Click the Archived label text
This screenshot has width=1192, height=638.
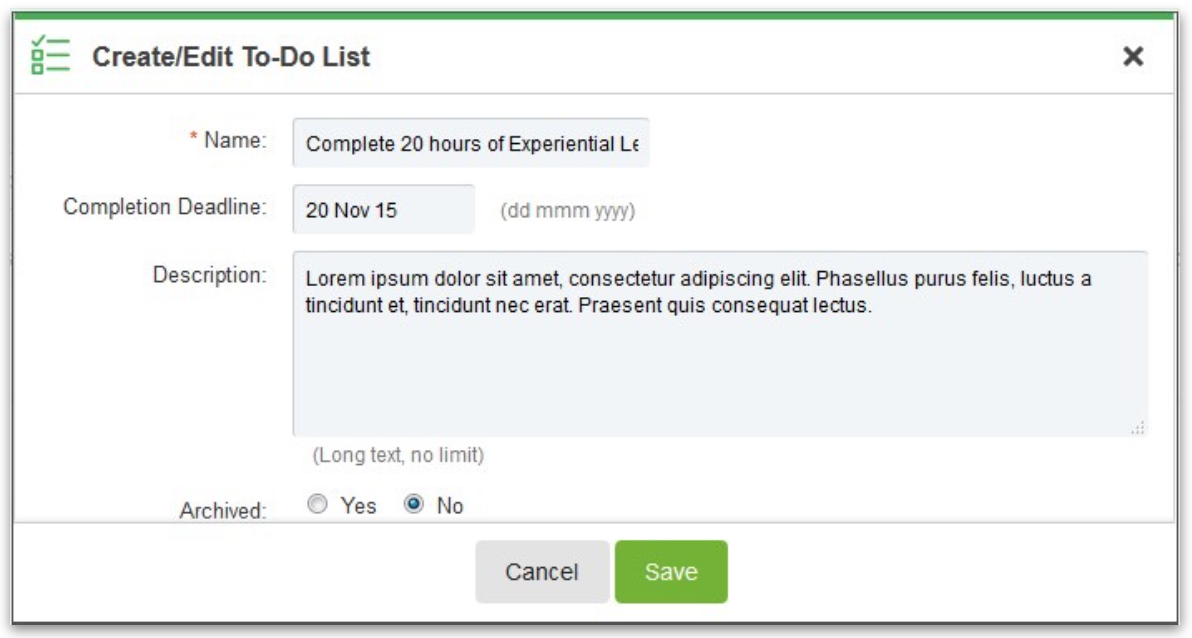pyautogui.click(x=223, y=510)
